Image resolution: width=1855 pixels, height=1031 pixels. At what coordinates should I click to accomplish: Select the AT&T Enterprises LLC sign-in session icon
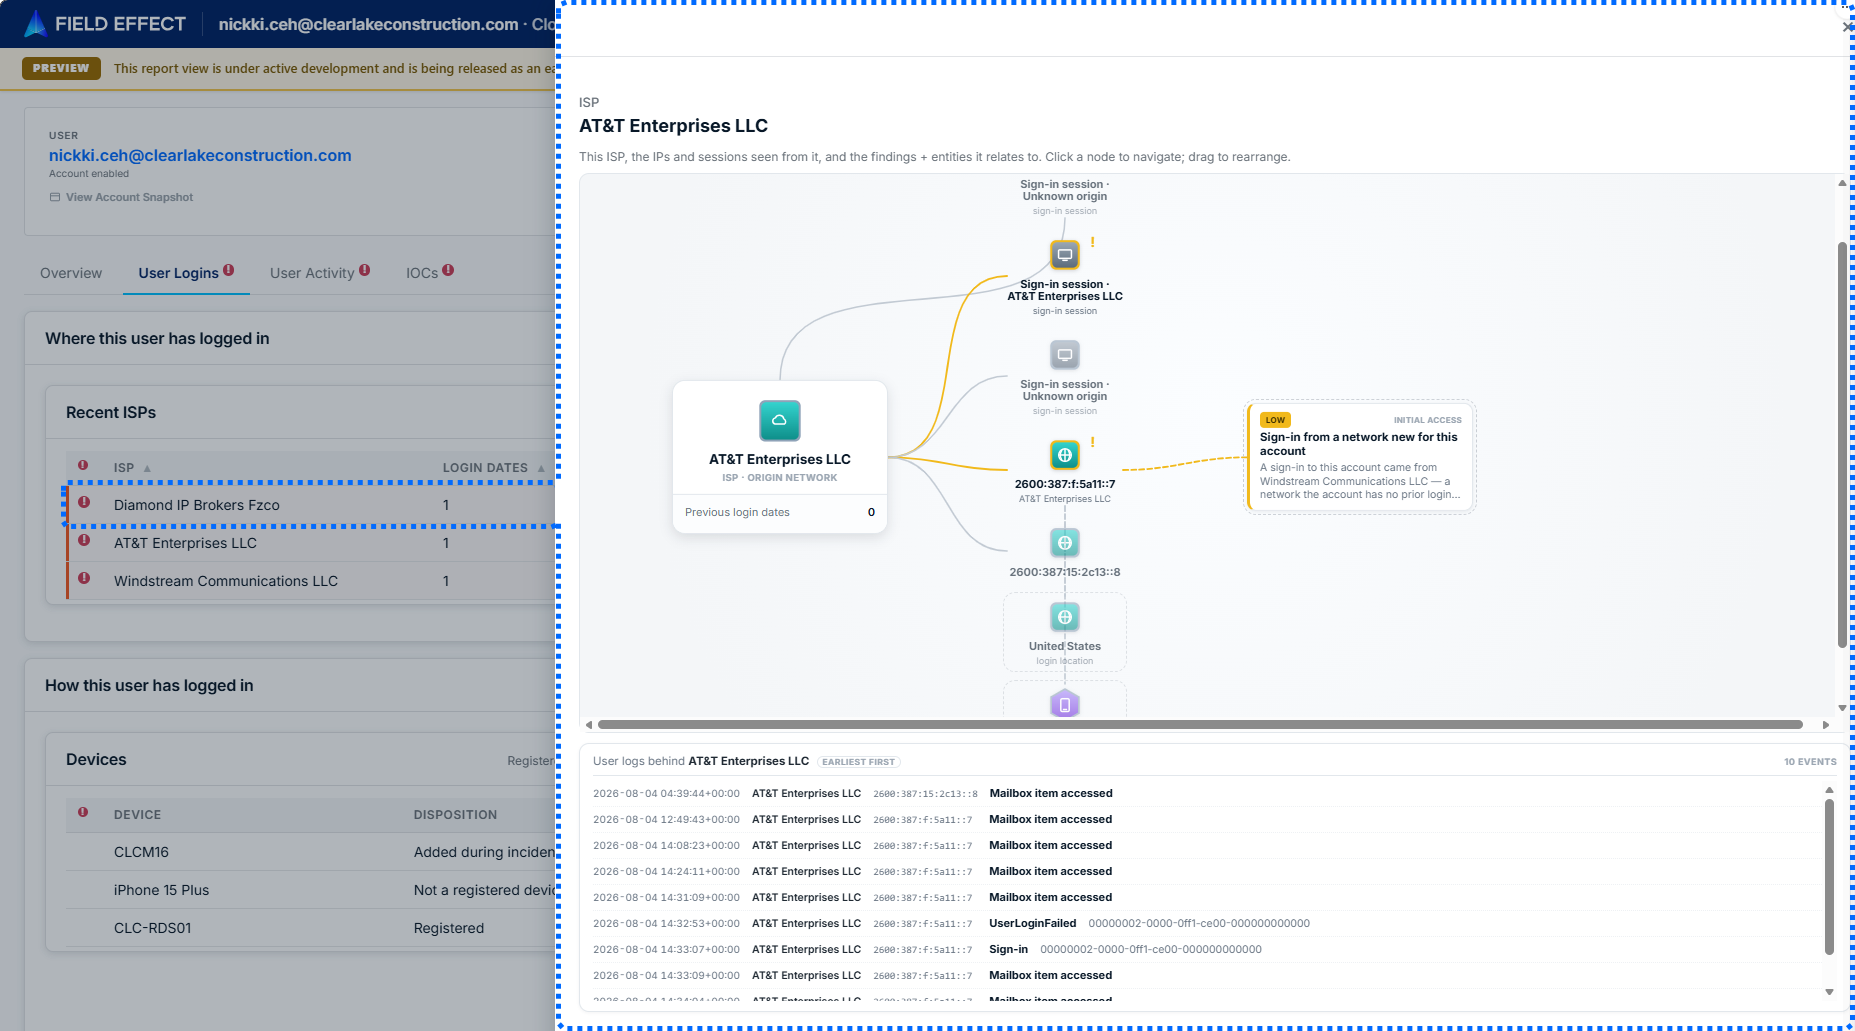point(1065,255)
